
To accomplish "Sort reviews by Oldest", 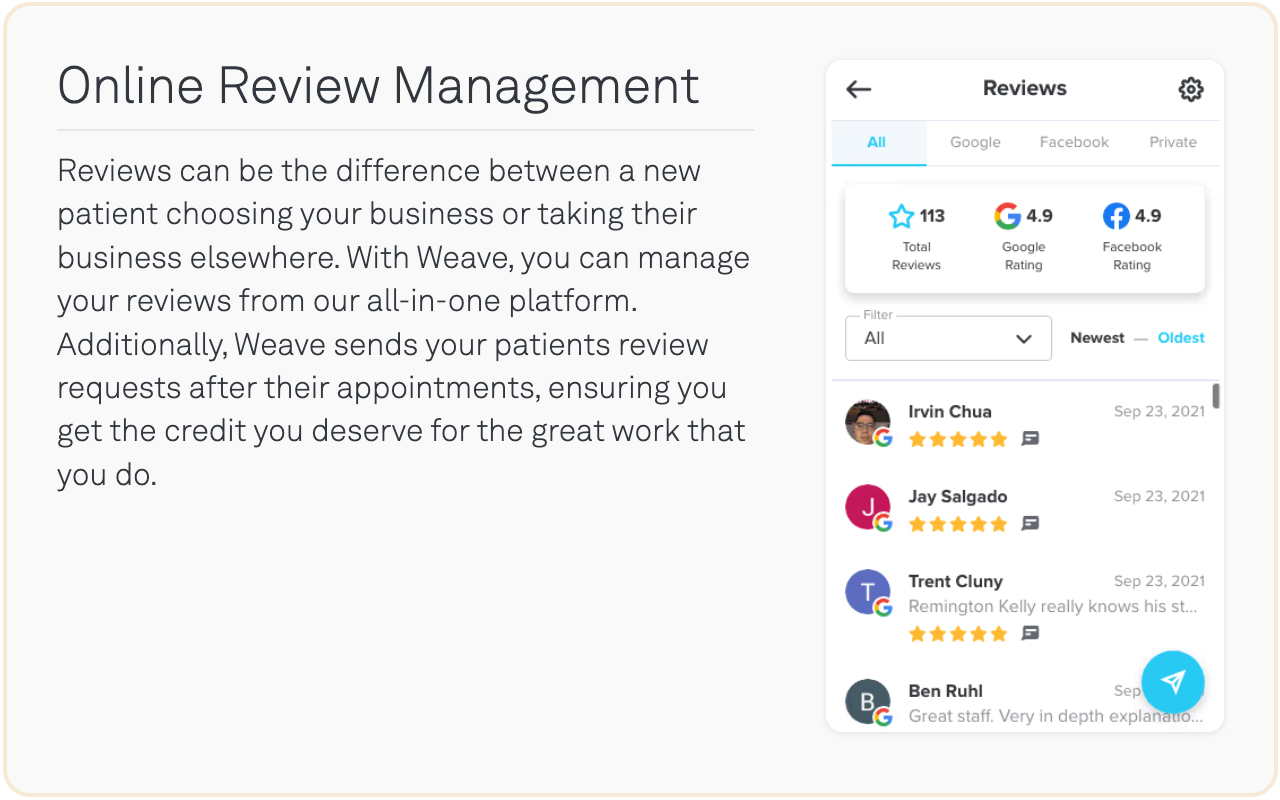I will pyautogui.click(x=1181, y=338).
